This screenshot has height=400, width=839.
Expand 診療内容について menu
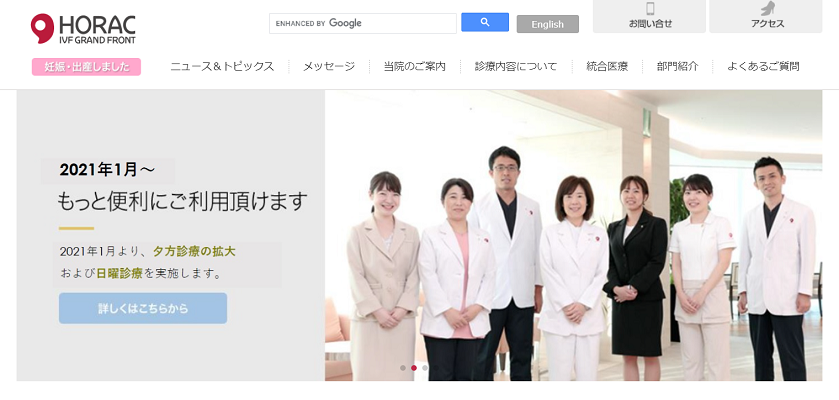point(516,67)
